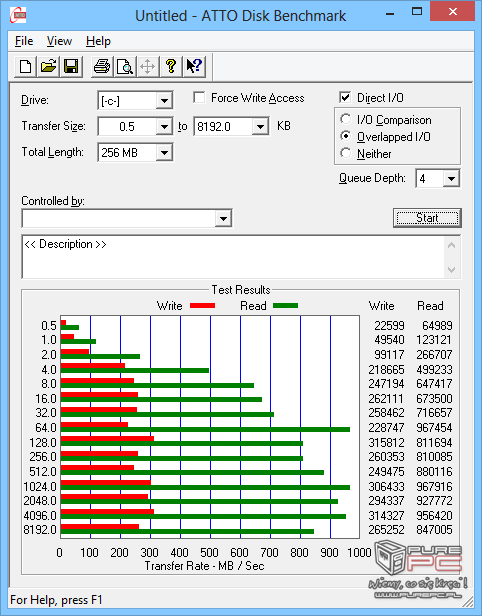Open the File menu
This screenshot has height=616, width=482.
24,41
